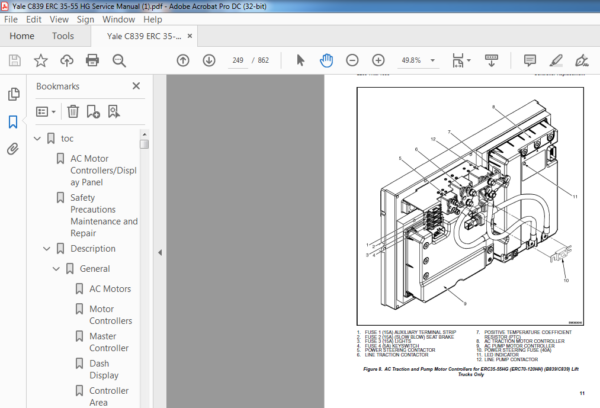Viewport: 600px width, 408px height.
Task: Collapse the General bookmark
Action: (56, 269)
